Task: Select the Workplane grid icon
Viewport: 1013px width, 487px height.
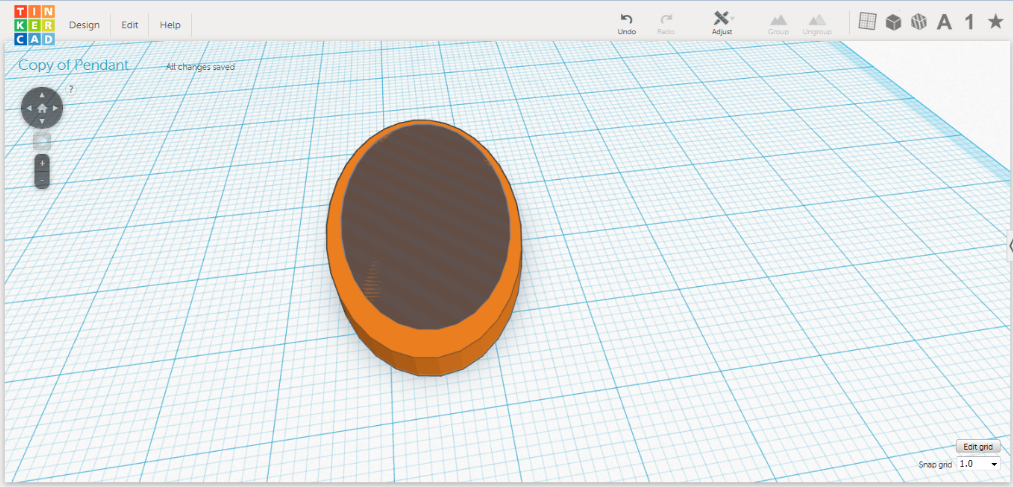Action: coord(867,22)
